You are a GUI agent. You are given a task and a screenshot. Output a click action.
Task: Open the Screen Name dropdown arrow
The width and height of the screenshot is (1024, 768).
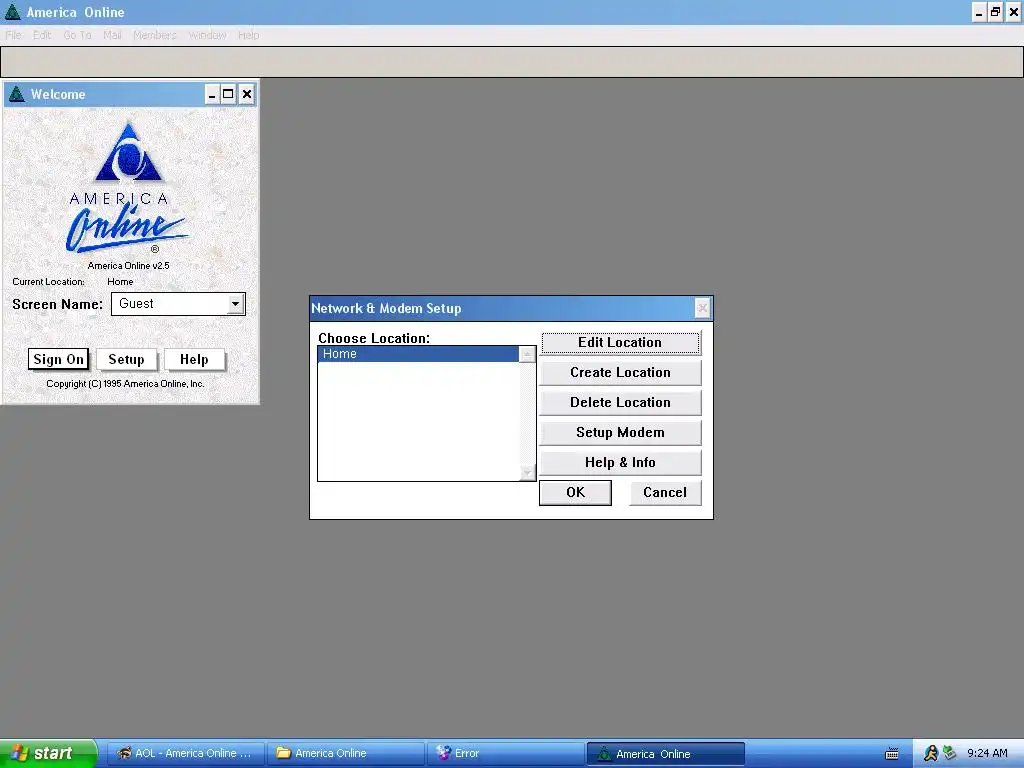pyautogui.click(x=235, y=304)
